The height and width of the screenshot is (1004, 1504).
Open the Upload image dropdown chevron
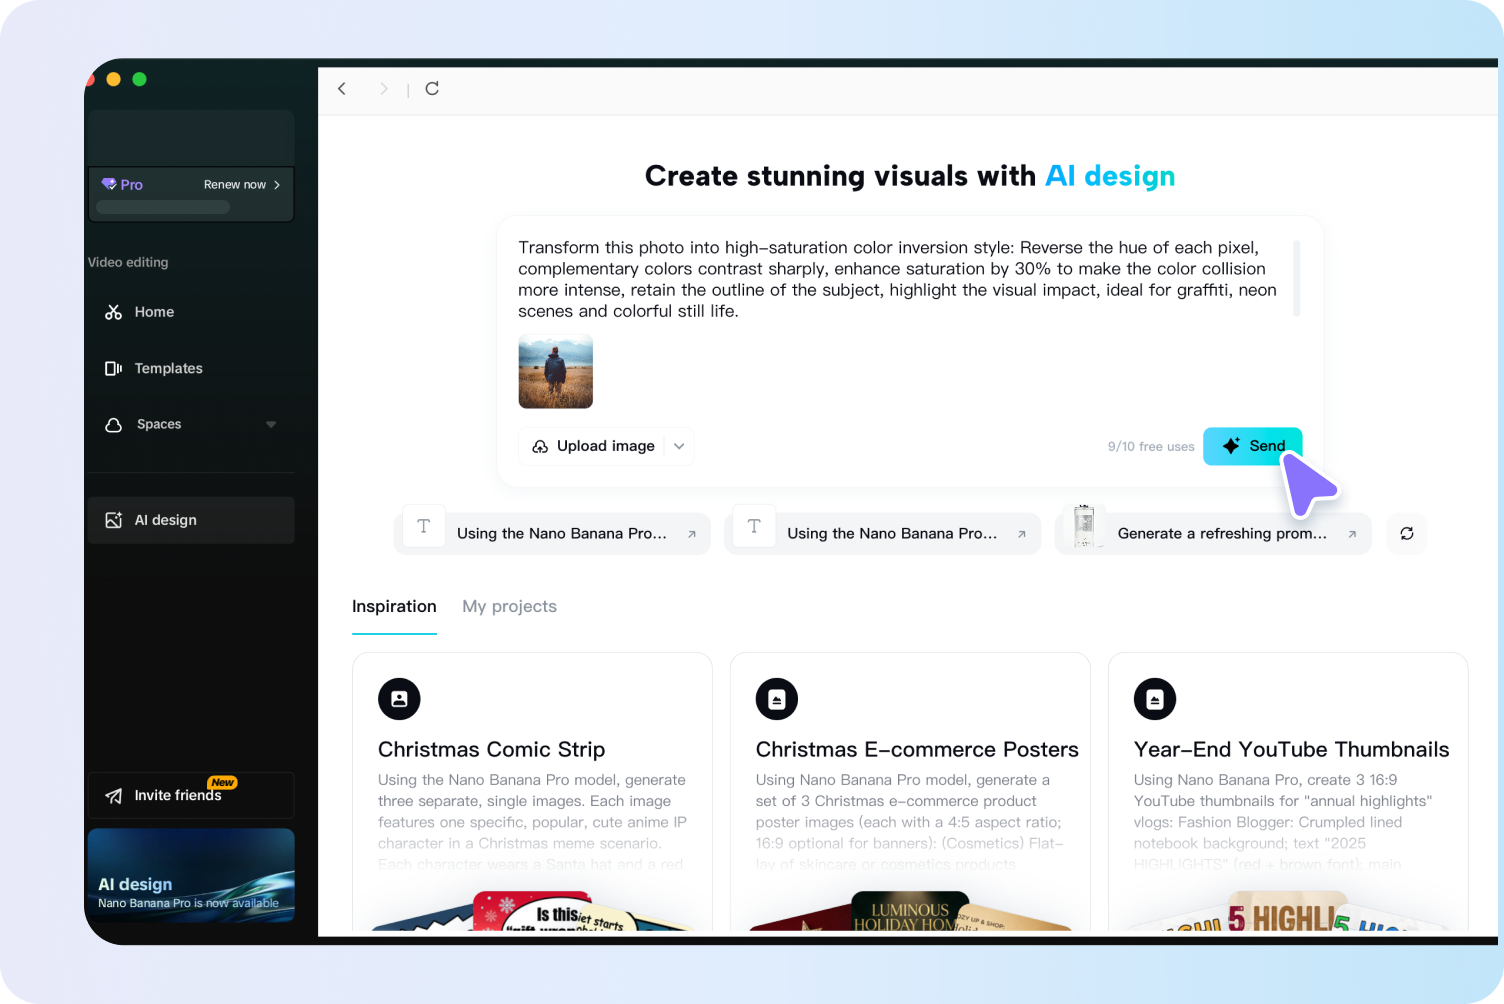[x=679, y=447]
